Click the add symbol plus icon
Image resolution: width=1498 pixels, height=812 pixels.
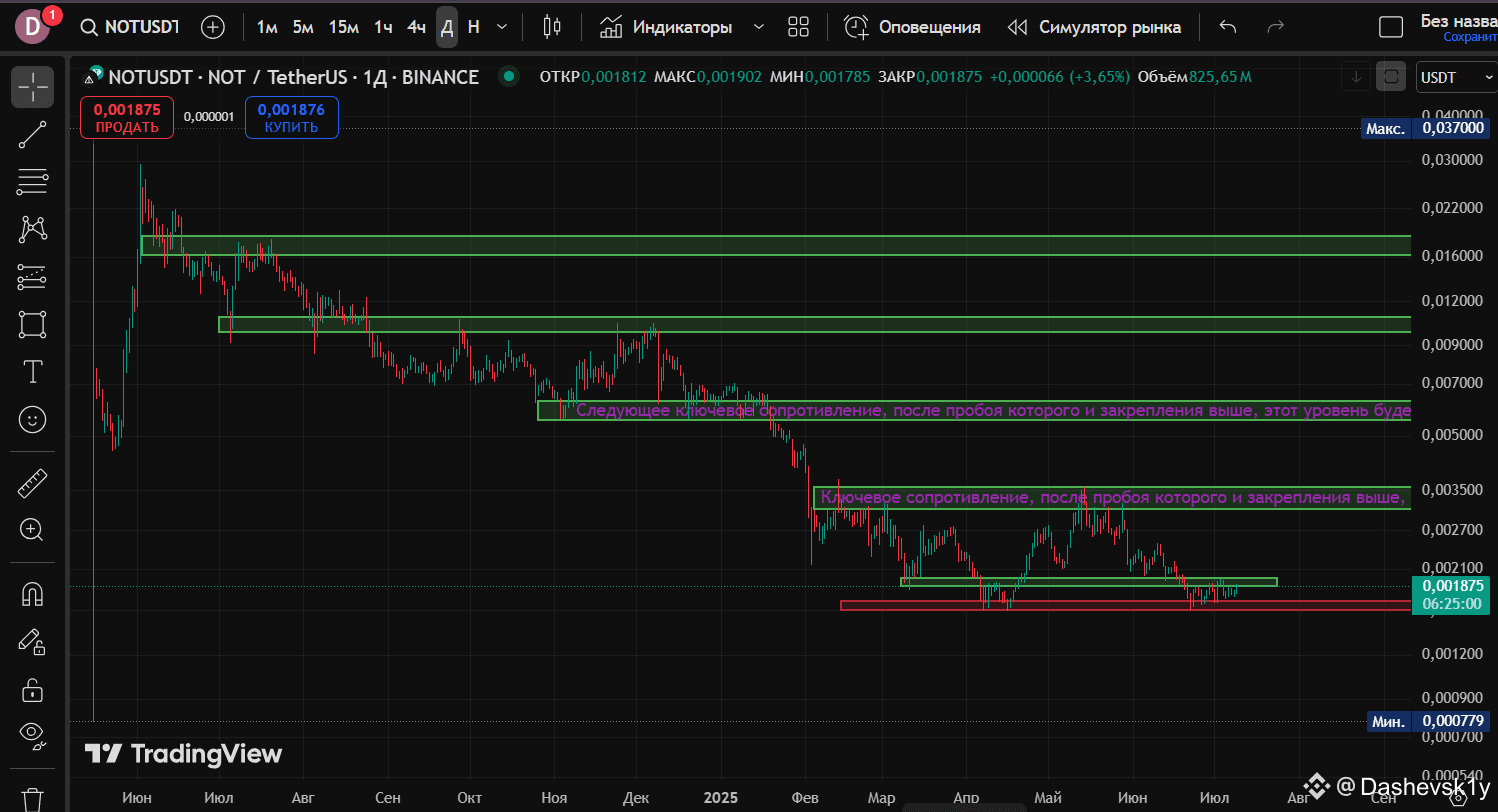[x=213, y=27]
